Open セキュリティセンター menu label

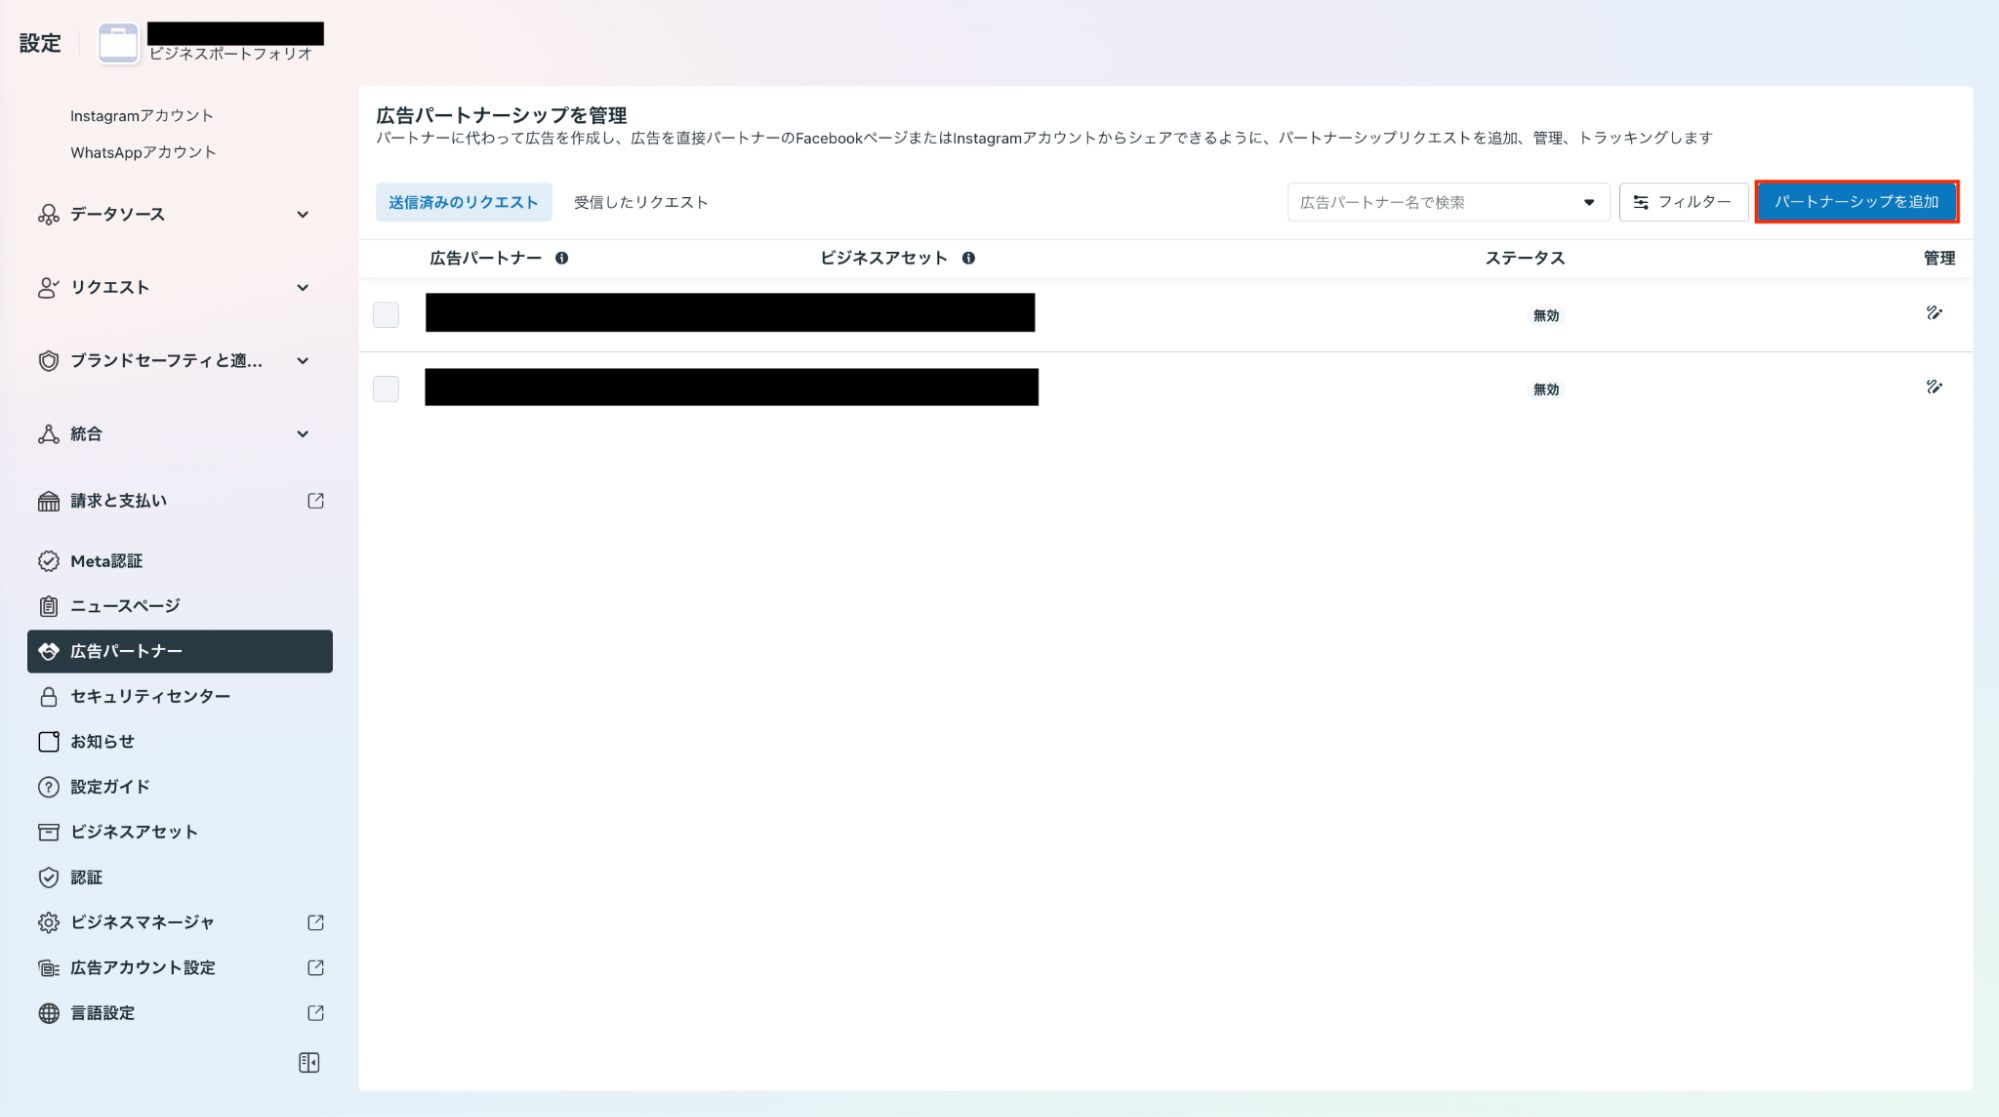pyautogui.click(x=150, y=697)
